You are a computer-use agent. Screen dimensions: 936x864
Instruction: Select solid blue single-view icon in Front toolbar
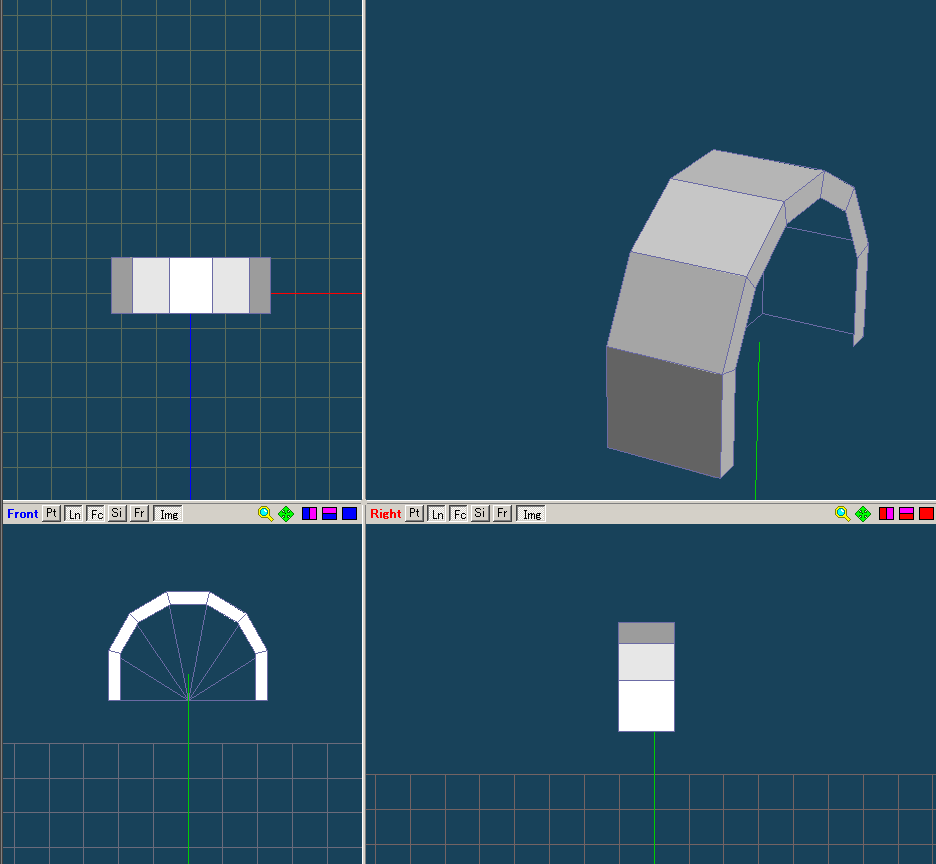pyautogui.click(x=349, y=514)
